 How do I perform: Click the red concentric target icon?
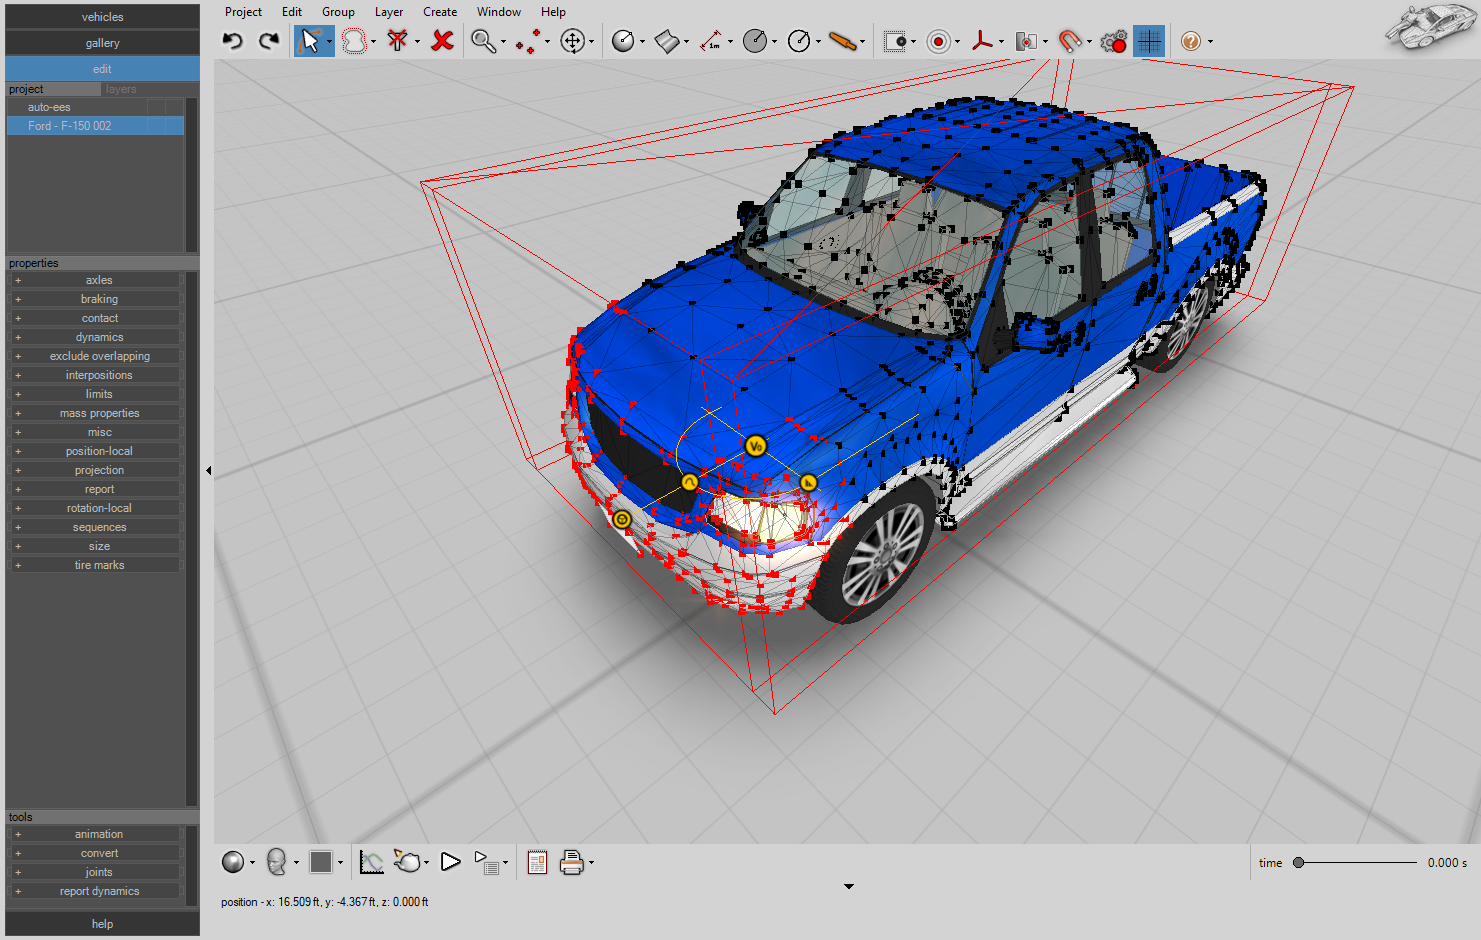[x=938, y=41]
